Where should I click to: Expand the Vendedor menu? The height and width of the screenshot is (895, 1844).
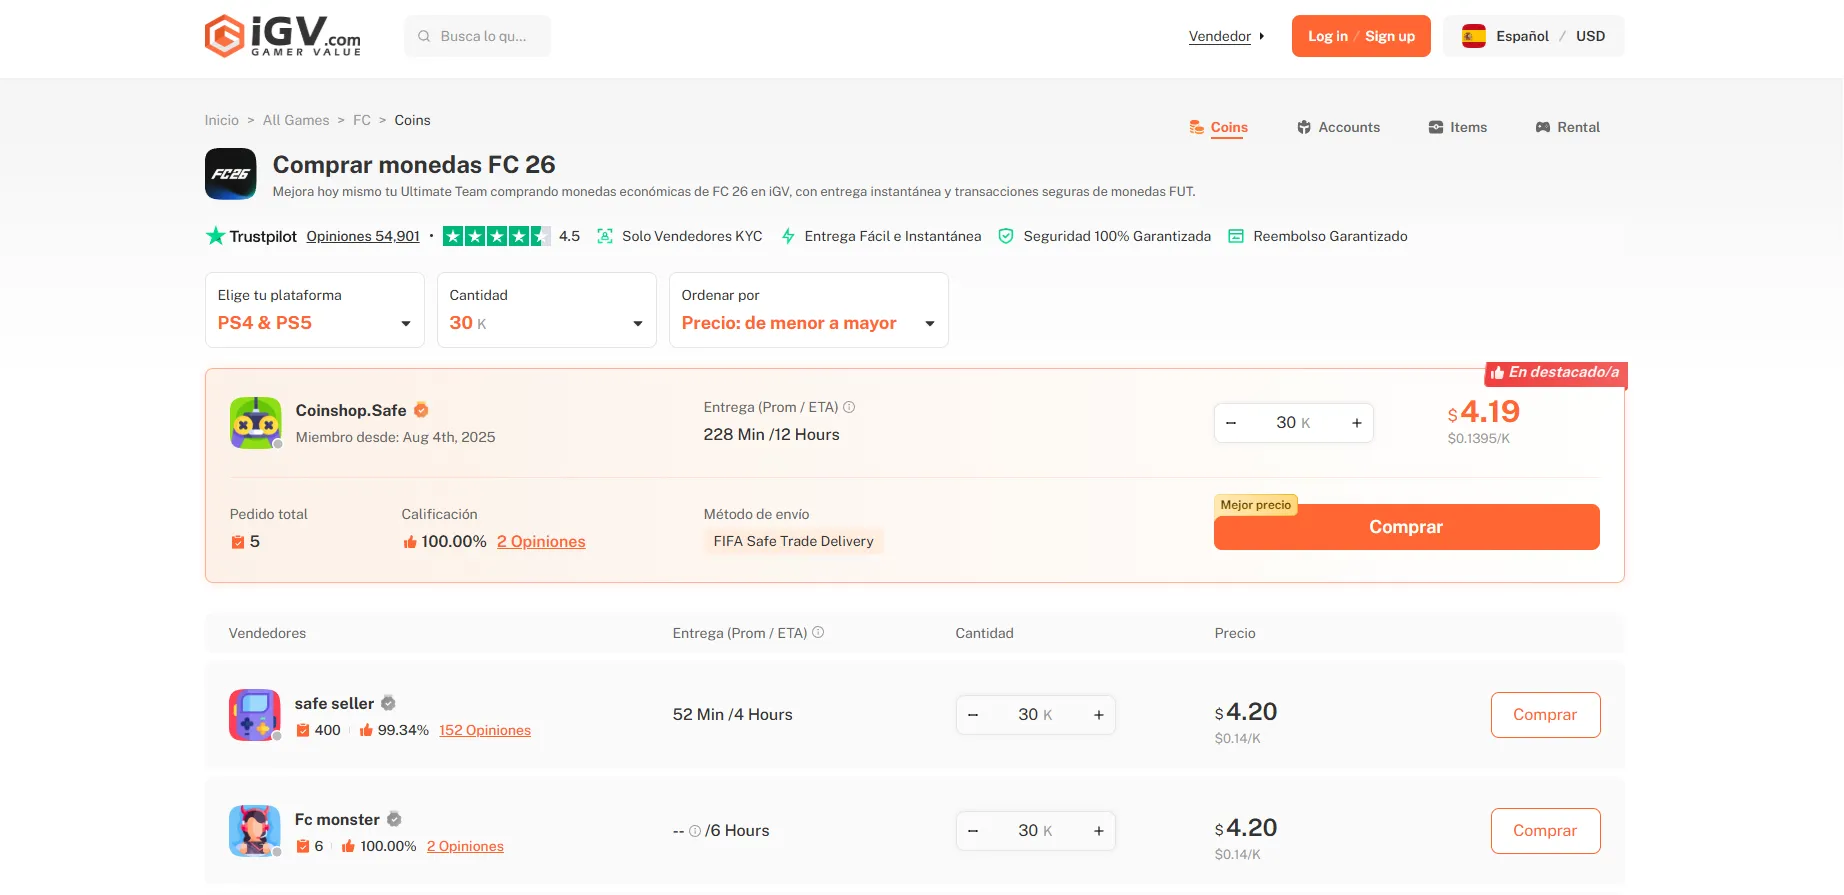coord(1227,36)
